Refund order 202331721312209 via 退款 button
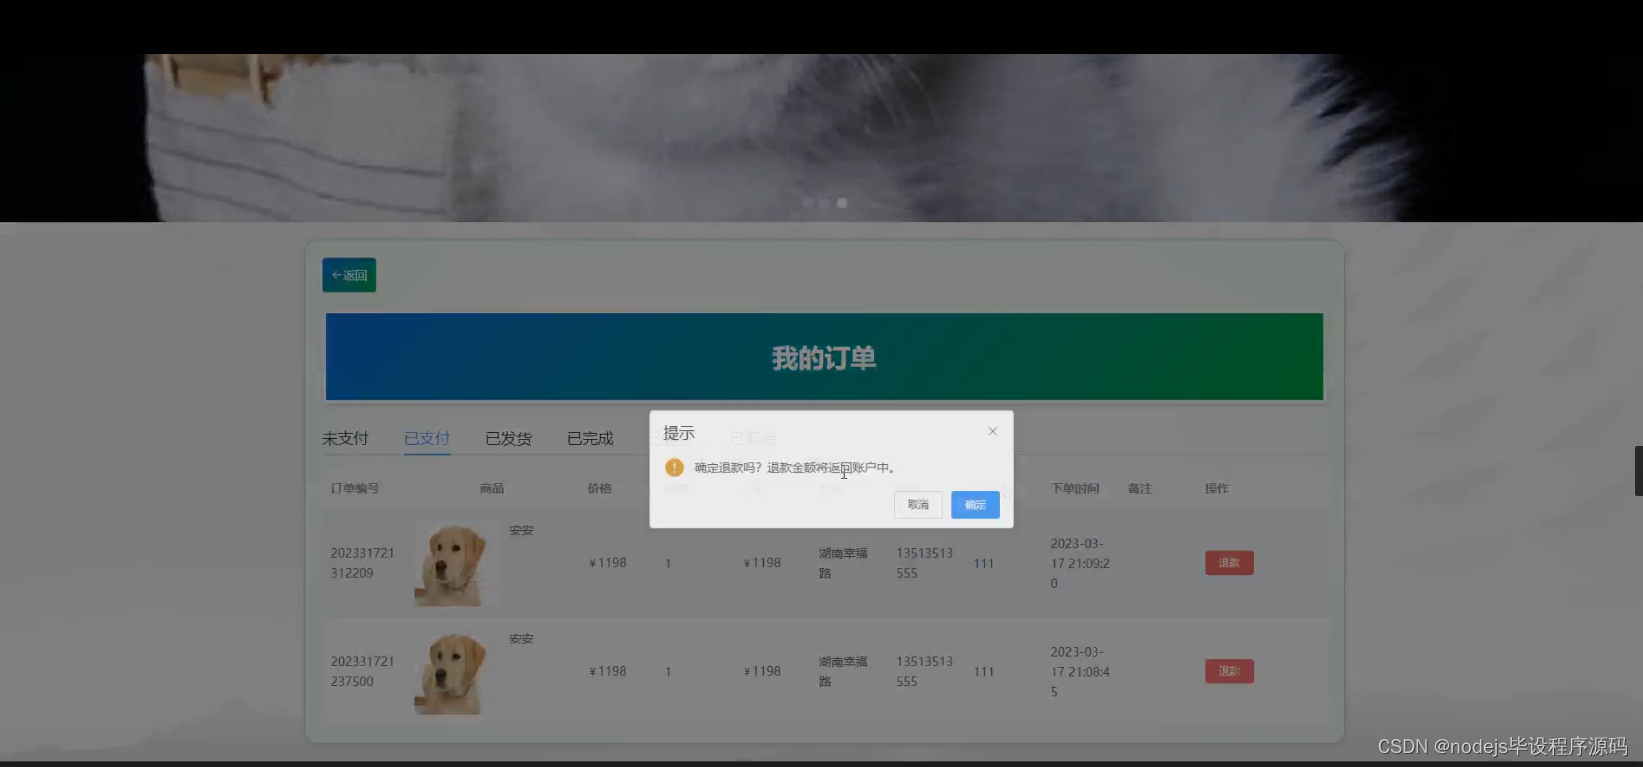Screen dimensions: 1643x767 point(1229,563)
